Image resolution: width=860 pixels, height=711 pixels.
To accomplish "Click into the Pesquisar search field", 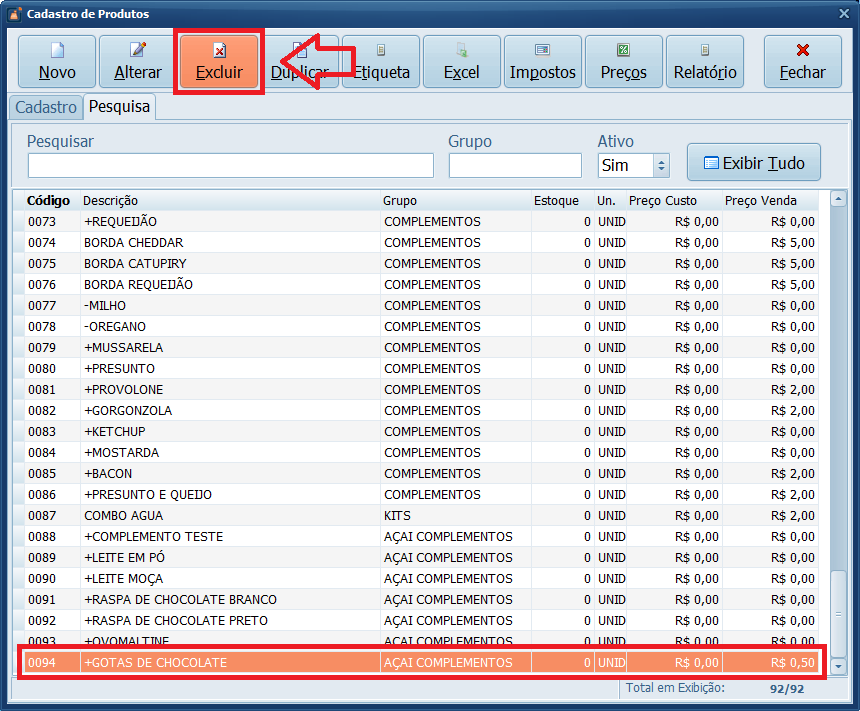I will 230,166.
